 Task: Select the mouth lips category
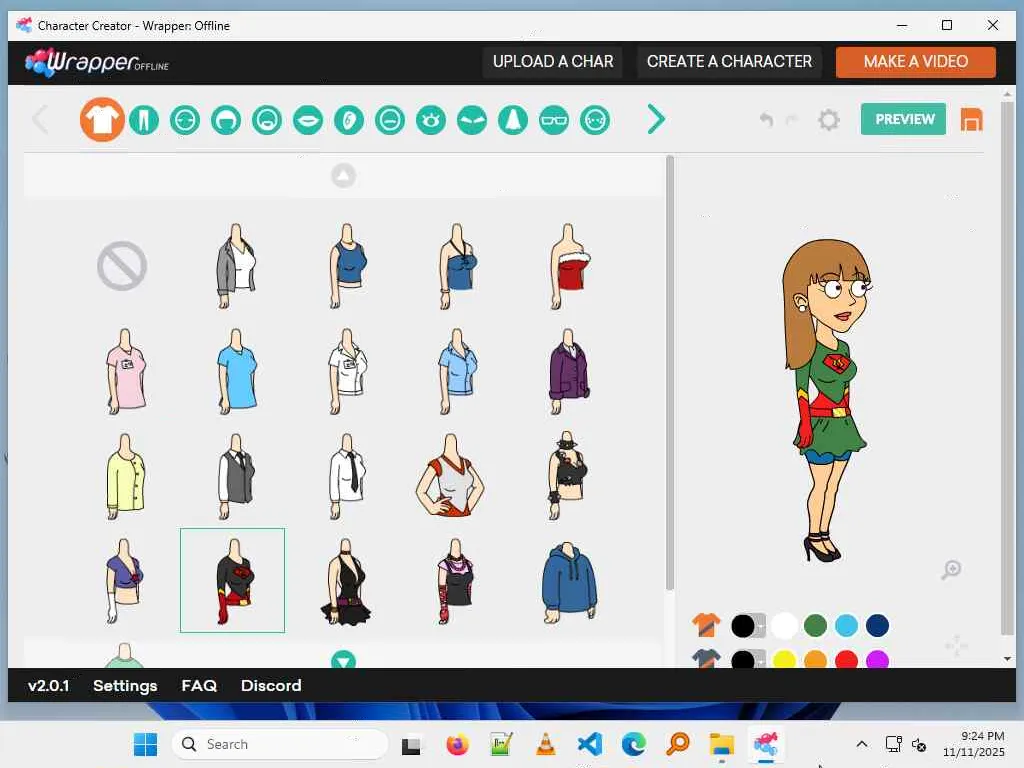click(308, 120)
